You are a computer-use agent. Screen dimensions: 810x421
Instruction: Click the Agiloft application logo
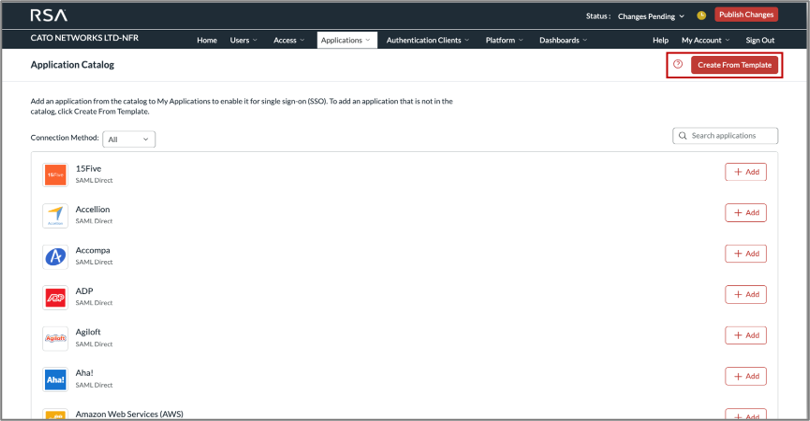click(x=55, y=338)
